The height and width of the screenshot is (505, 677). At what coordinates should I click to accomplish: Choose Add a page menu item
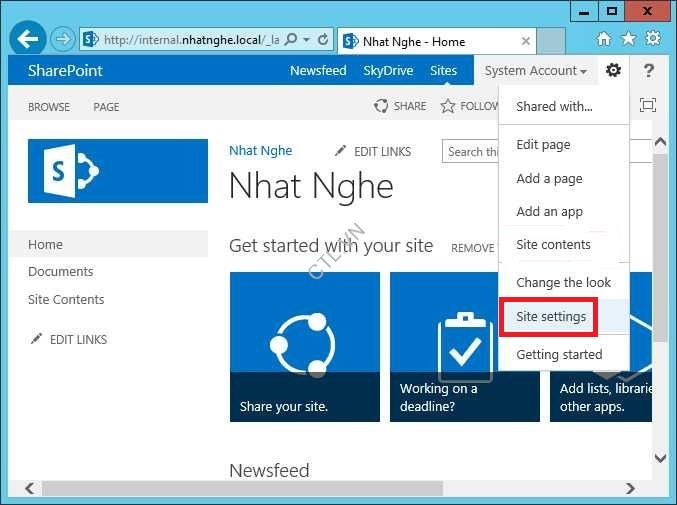coord(564,178)
